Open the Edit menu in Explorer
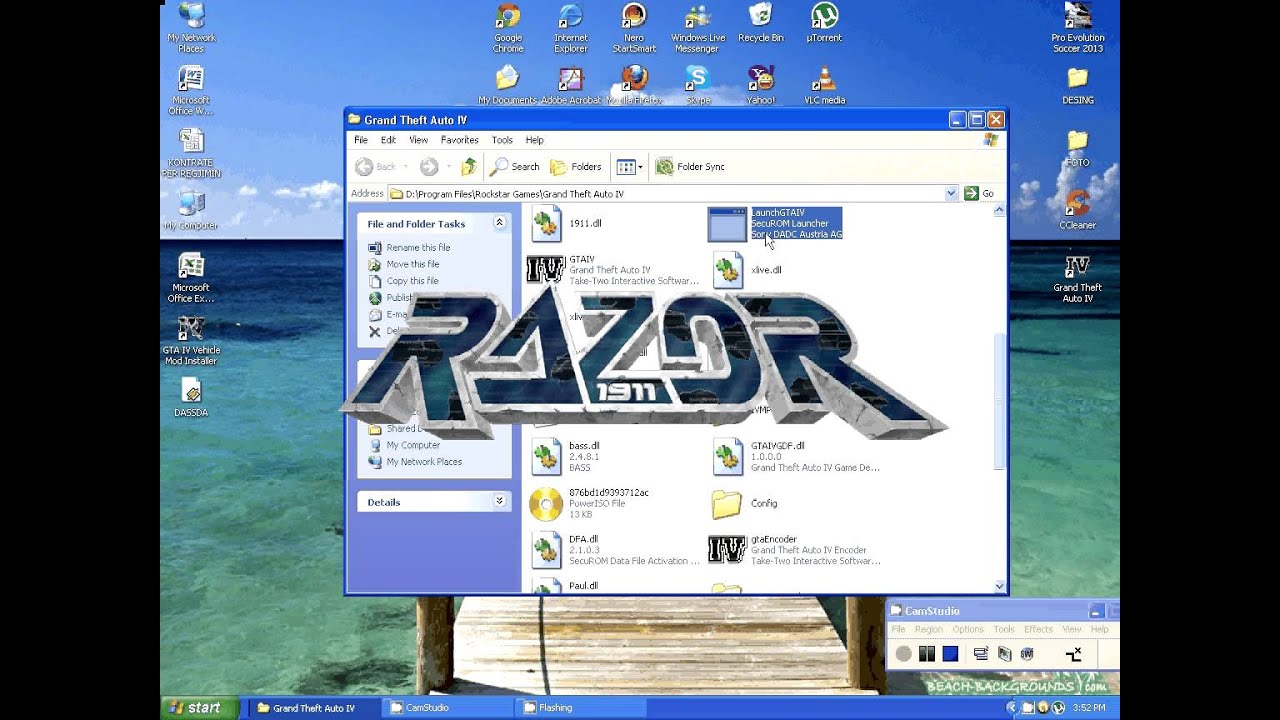The image size is (1280, 720). tap(388, 140)
